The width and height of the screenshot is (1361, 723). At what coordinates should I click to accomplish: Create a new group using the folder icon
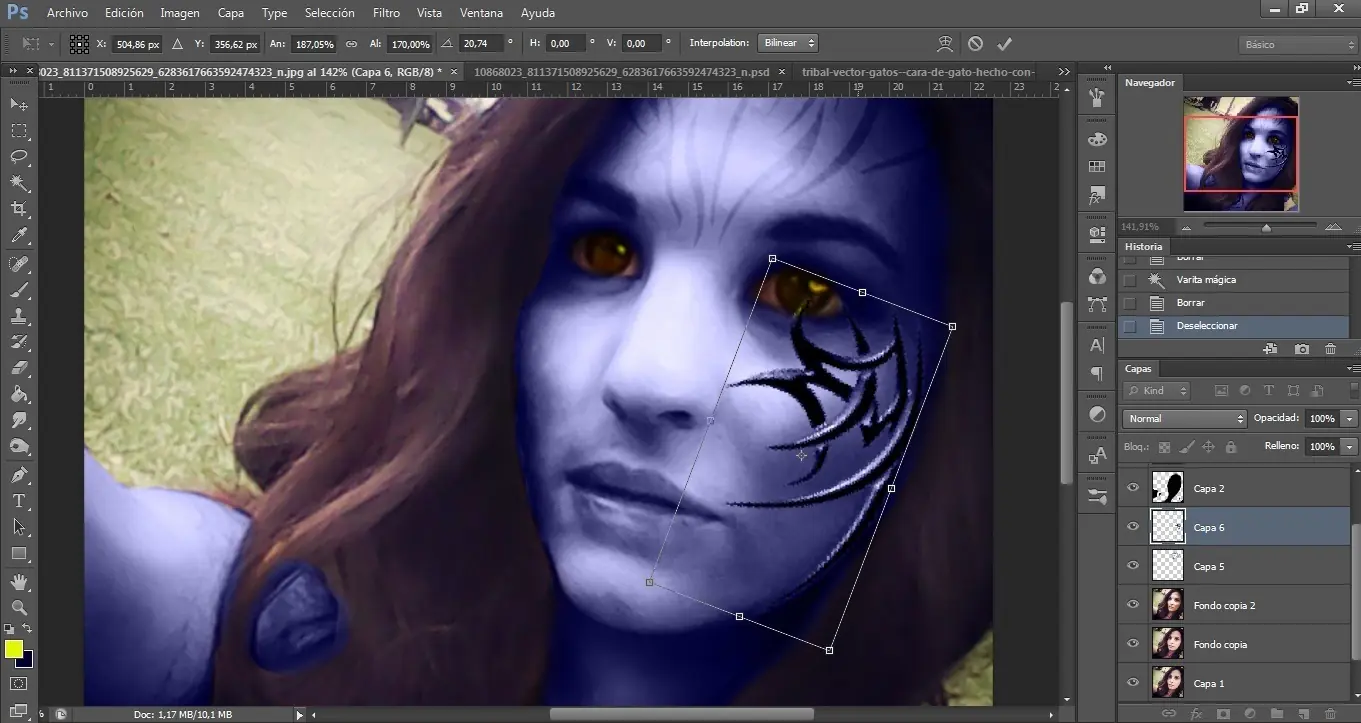click(x=1276, y=713)
